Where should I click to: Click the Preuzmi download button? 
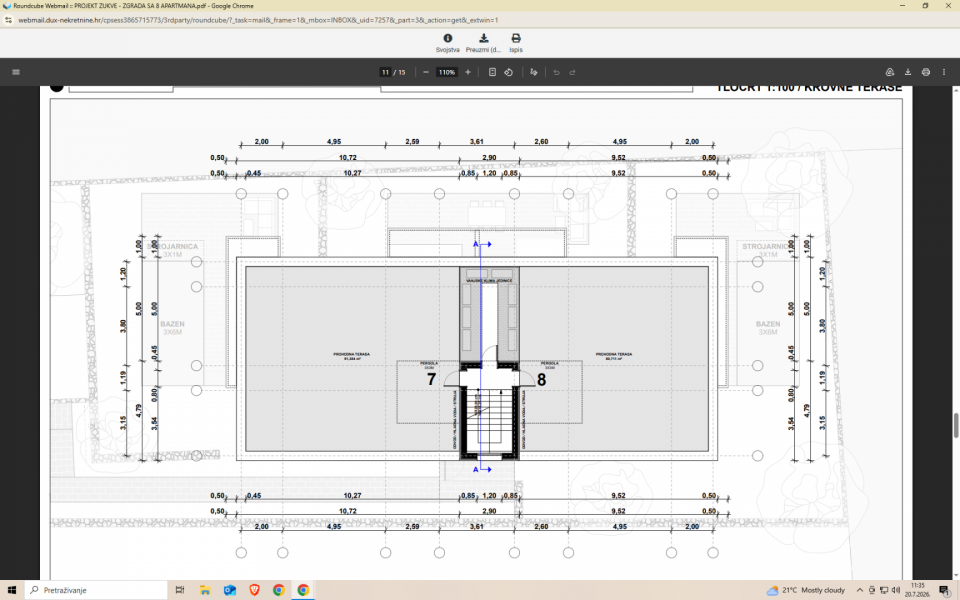(483, 43)
